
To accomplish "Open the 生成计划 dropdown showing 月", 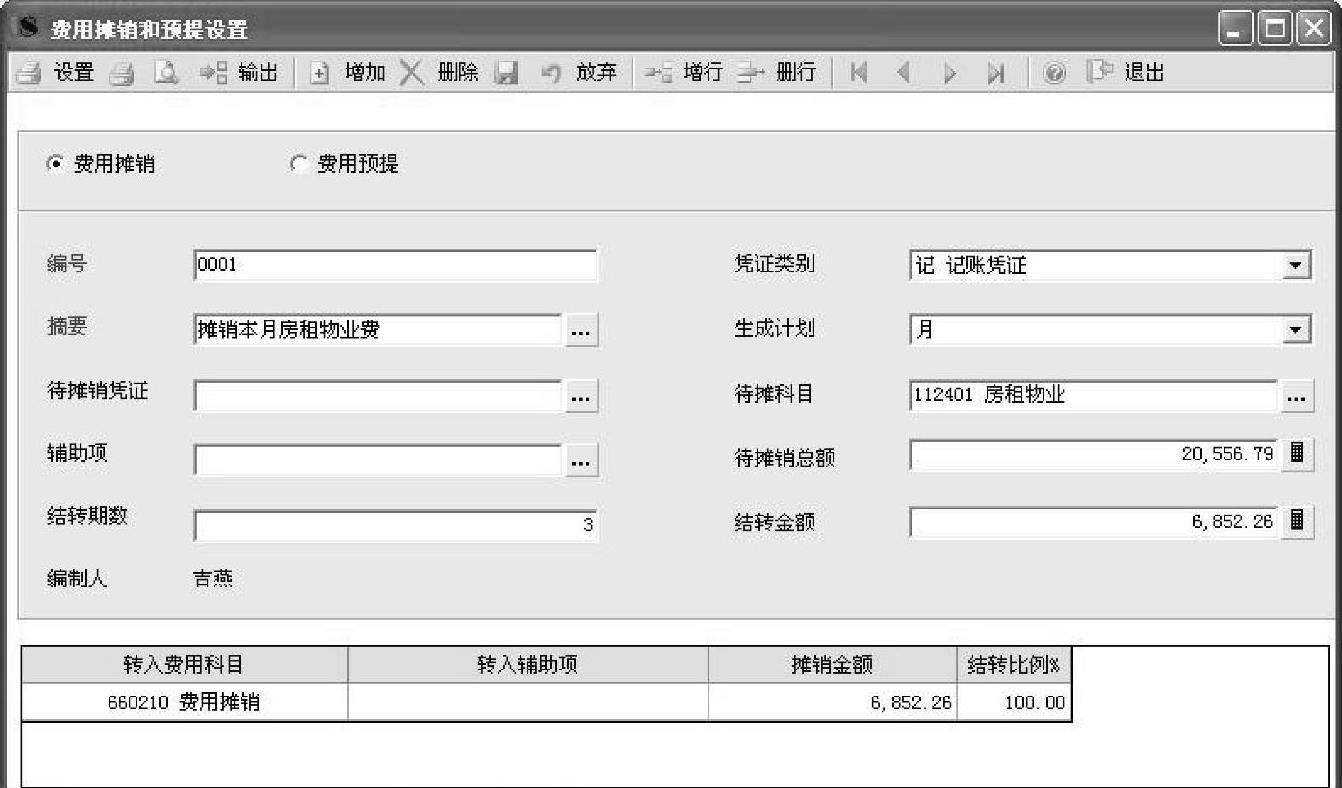I will (1296, 330).
